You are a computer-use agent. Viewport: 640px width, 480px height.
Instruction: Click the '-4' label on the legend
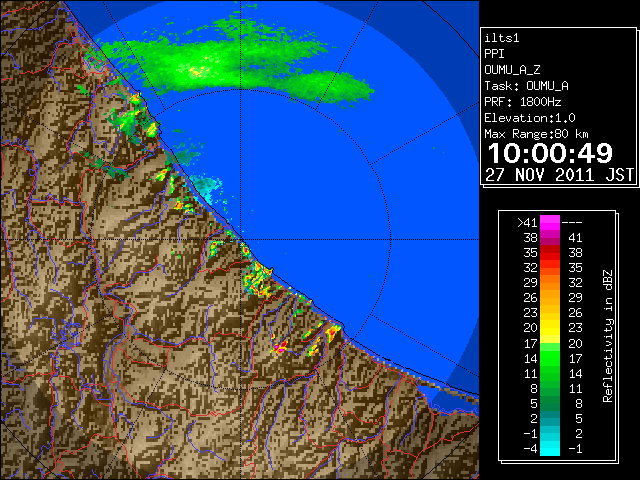pos(530,449)
